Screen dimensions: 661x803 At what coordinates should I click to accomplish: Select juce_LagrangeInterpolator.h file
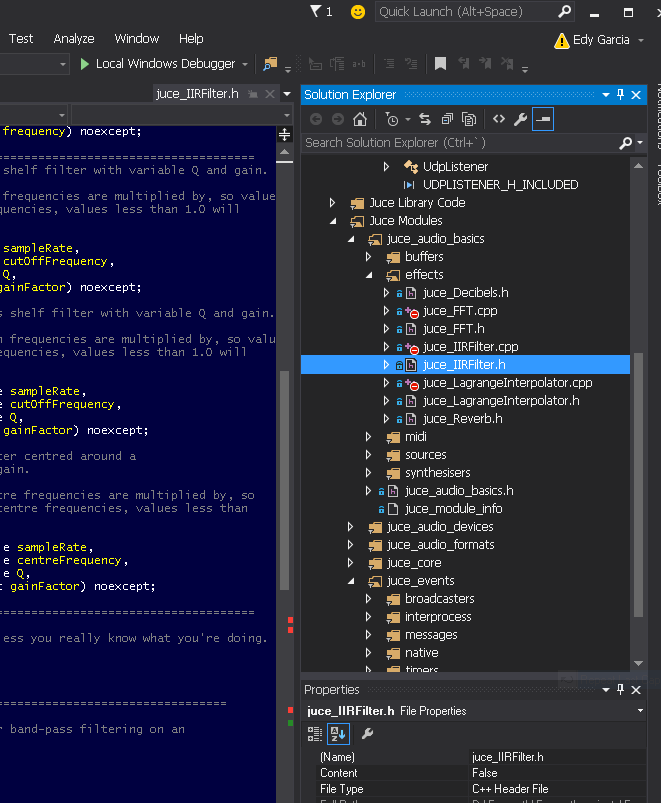tap(501, 401)
